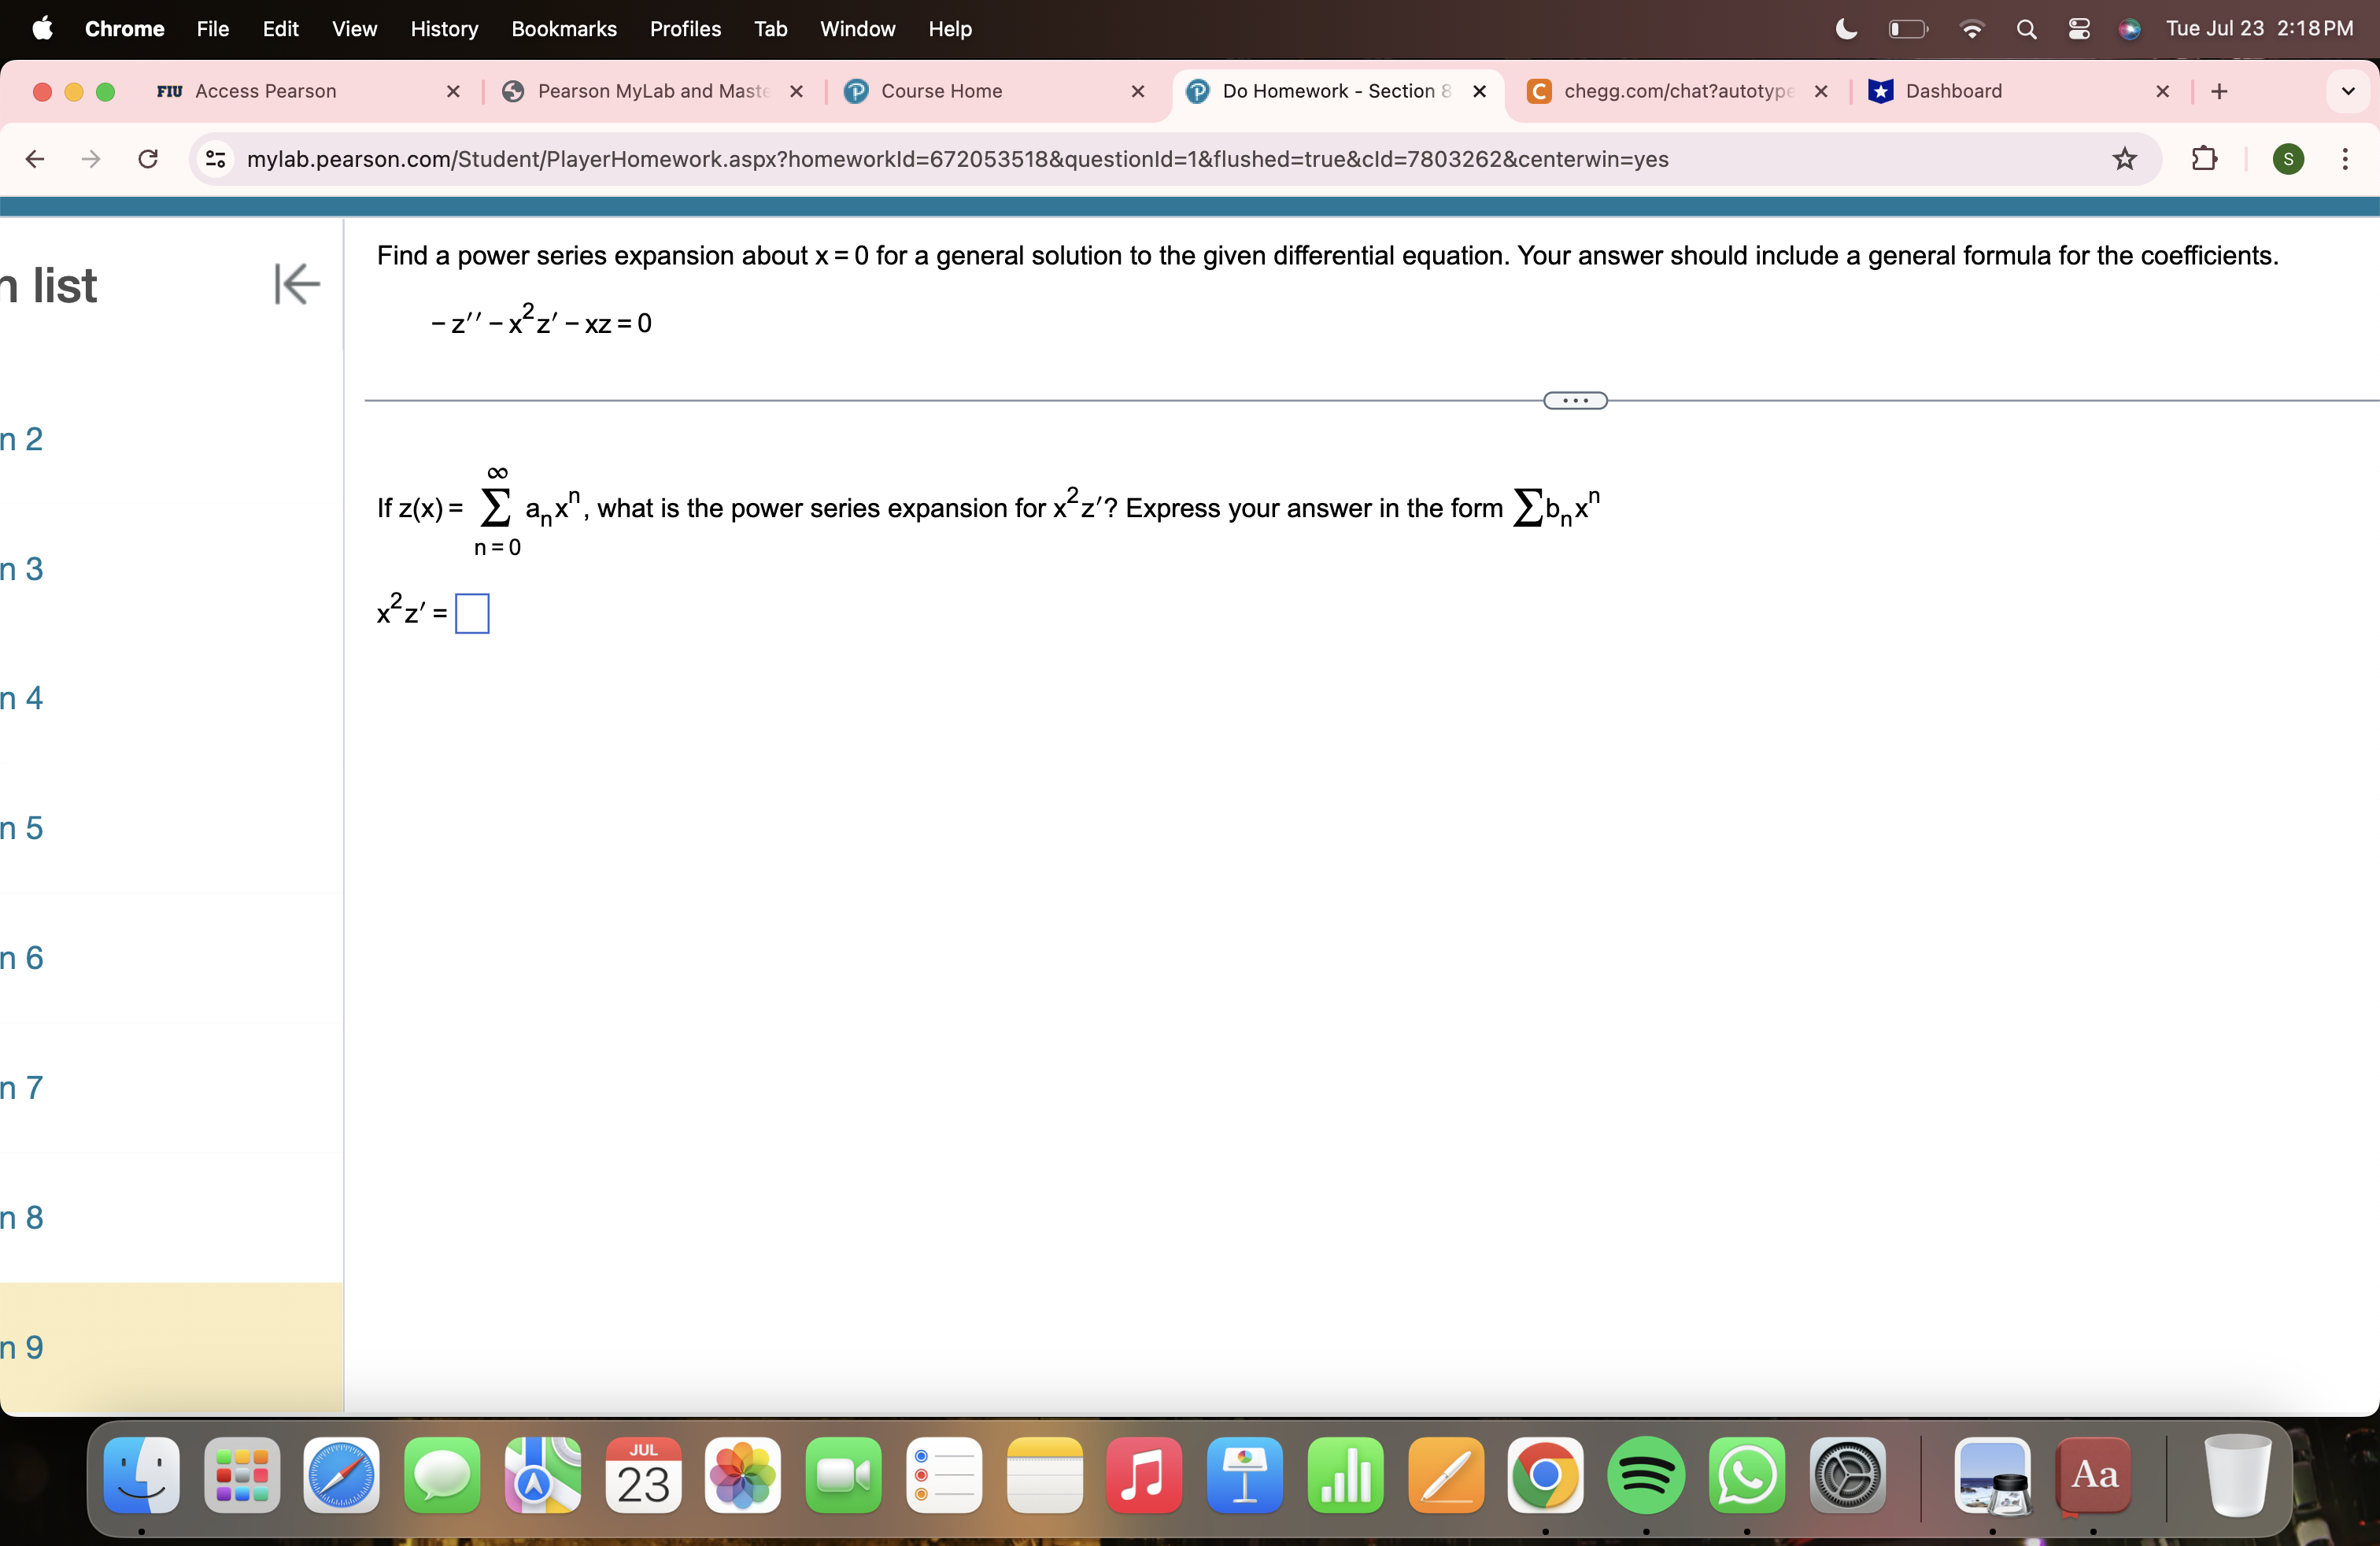The height and width of the screenshot is (1546, 2380).
Task: Click the answer box for x²z'
Action: [x=471, y=613]
